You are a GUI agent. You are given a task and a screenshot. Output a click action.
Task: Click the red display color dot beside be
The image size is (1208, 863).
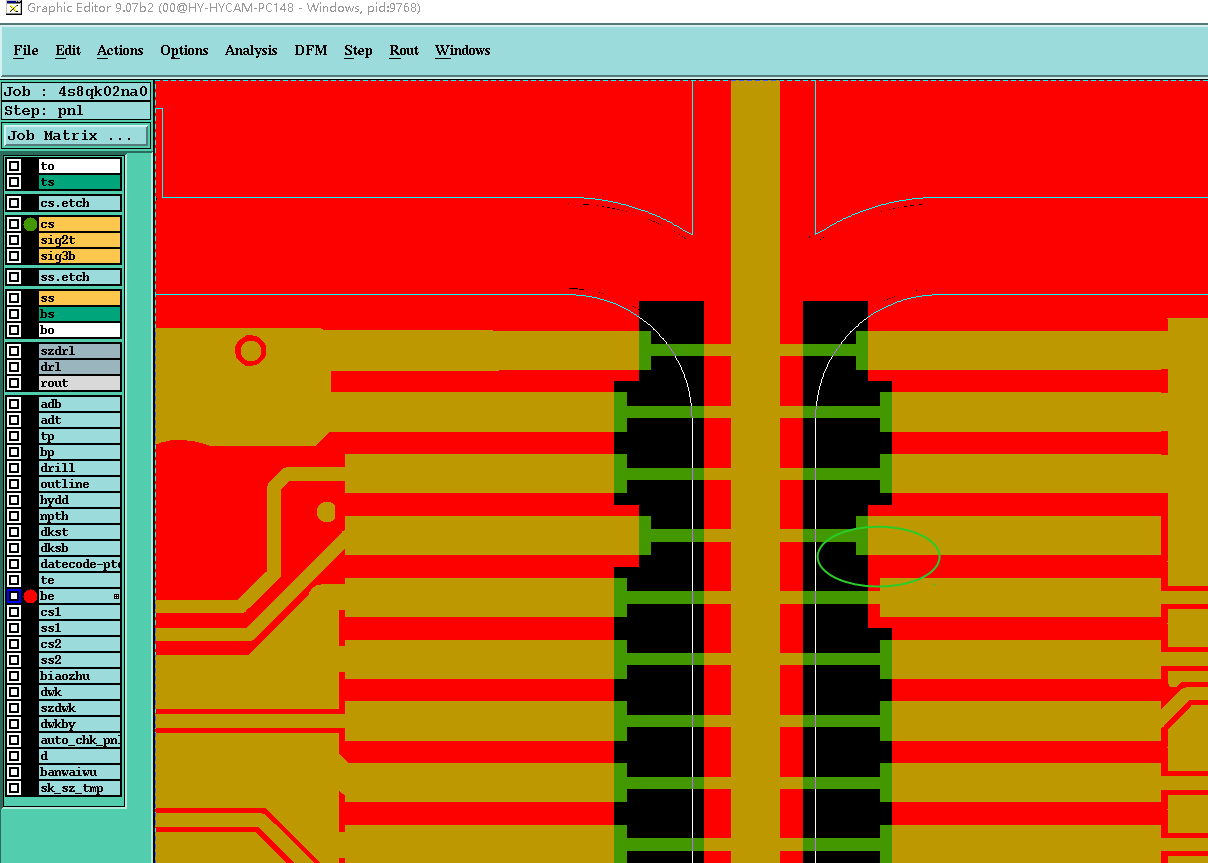[30, 596]
